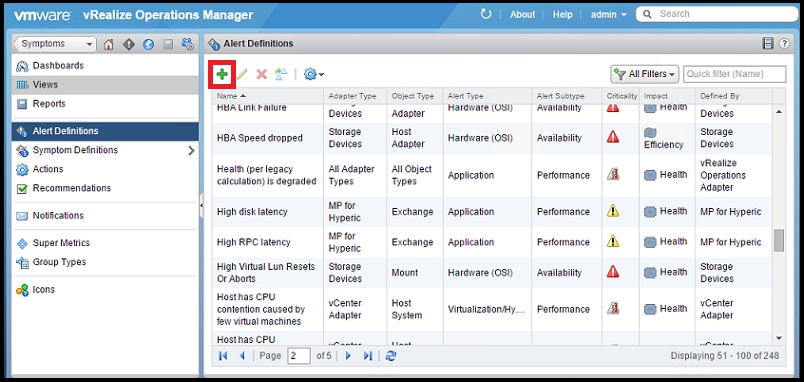Refresh the alert definitions grid
The height and width of the screenshot is (382, 804).
391,356
